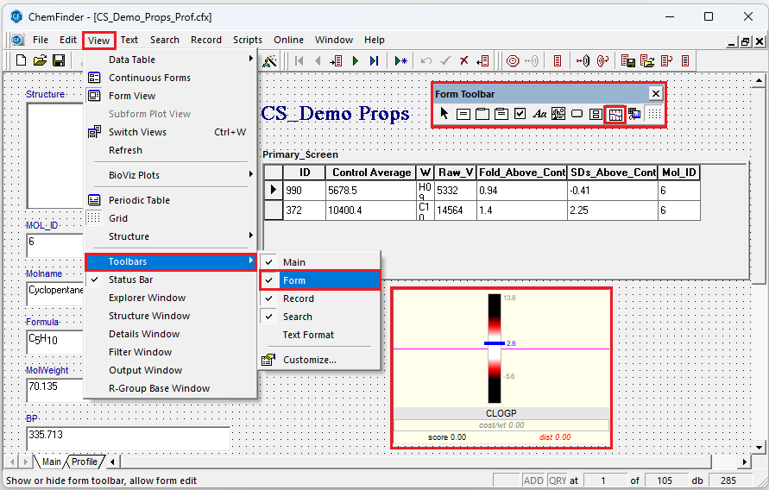
Task: Click the Save icon in main toolbar
Action: coord(59,61)
